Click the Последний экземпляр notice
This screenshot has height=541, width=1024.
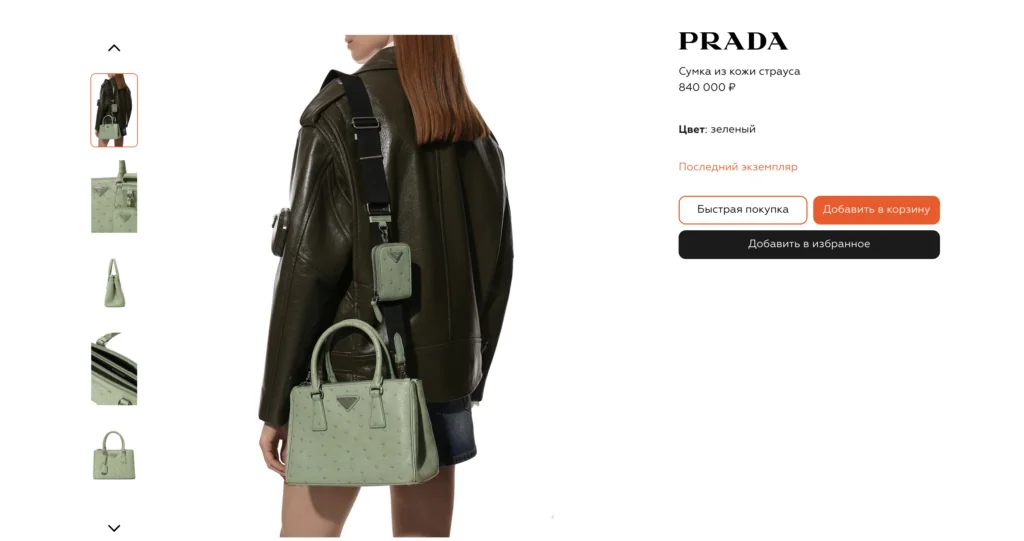[x=737, y=167]
